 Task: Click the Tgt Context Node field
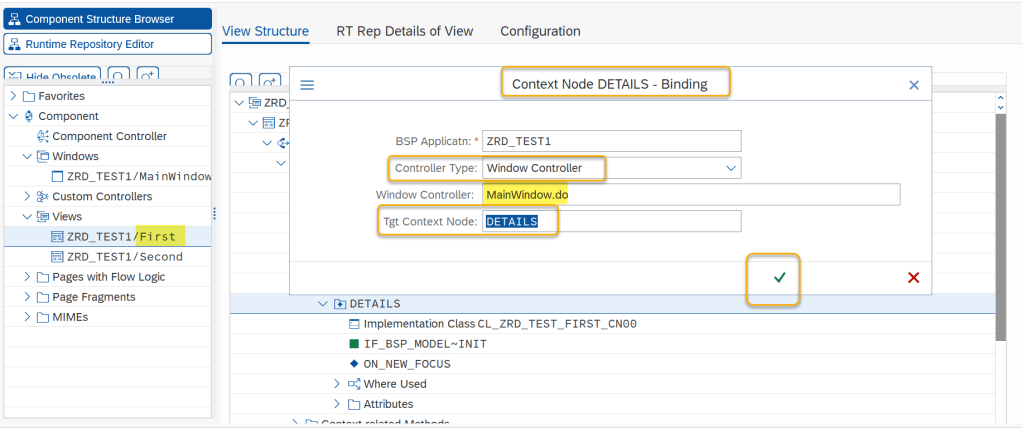coord(611,221)
